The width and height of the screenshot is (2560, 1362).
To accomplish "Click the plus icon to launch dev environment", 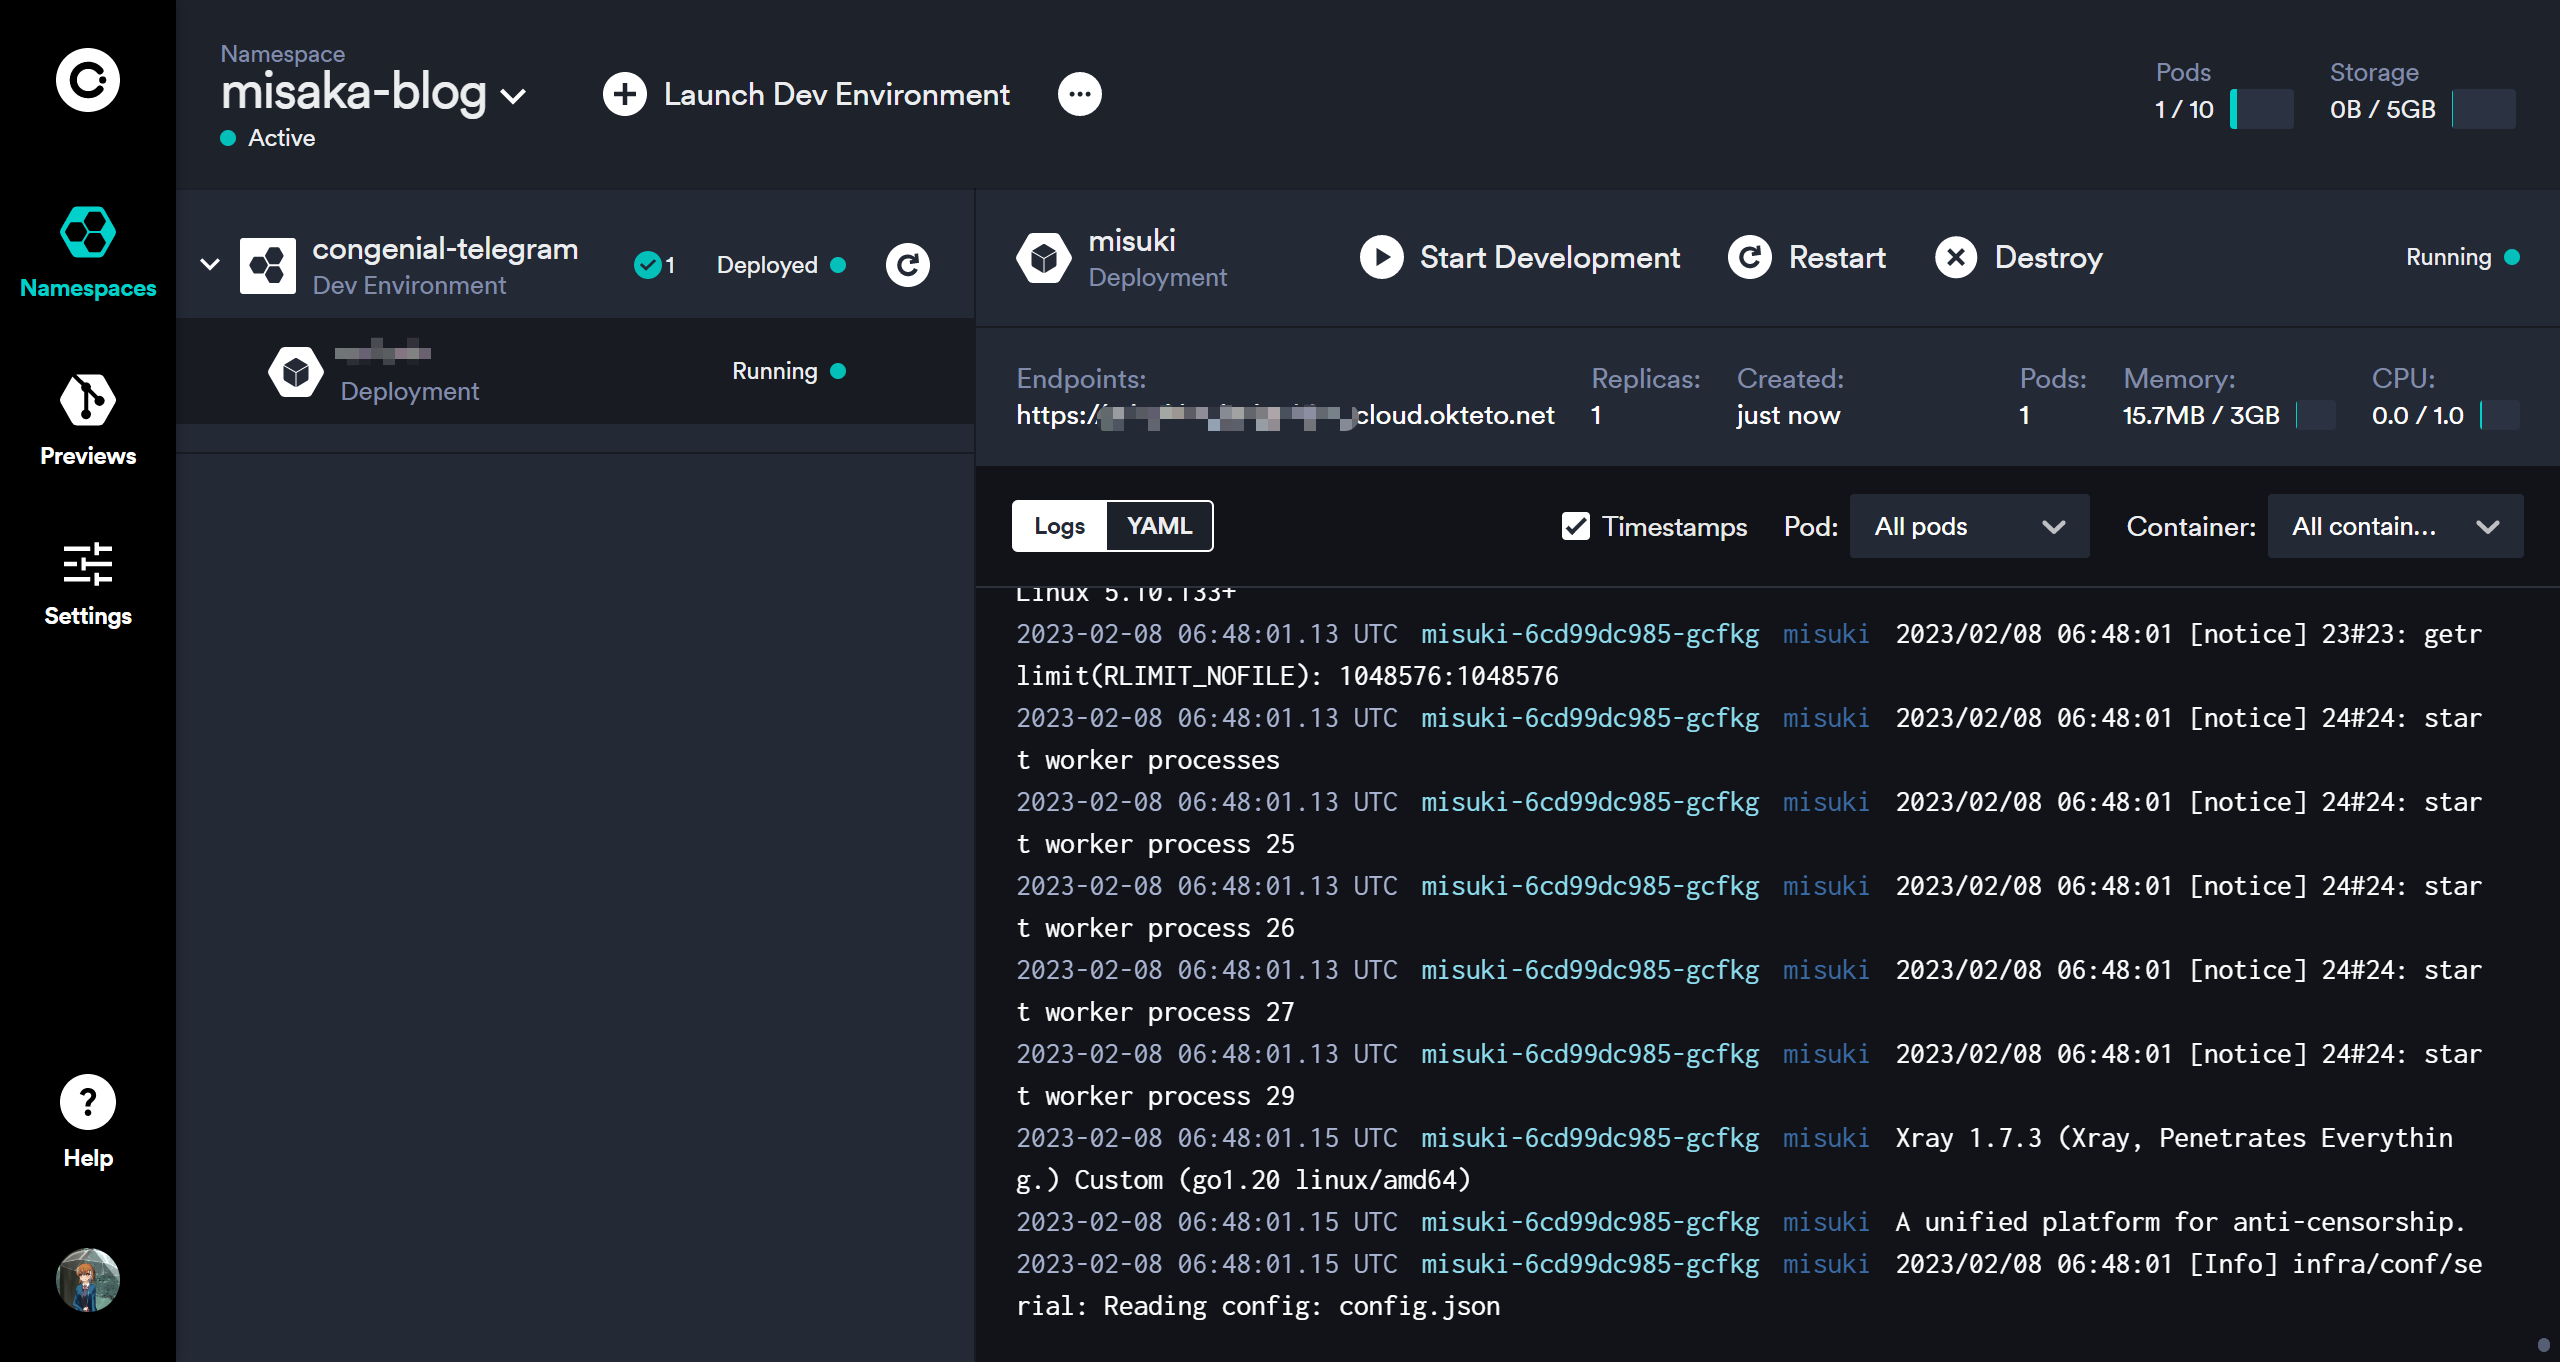I will coord(625,95).
